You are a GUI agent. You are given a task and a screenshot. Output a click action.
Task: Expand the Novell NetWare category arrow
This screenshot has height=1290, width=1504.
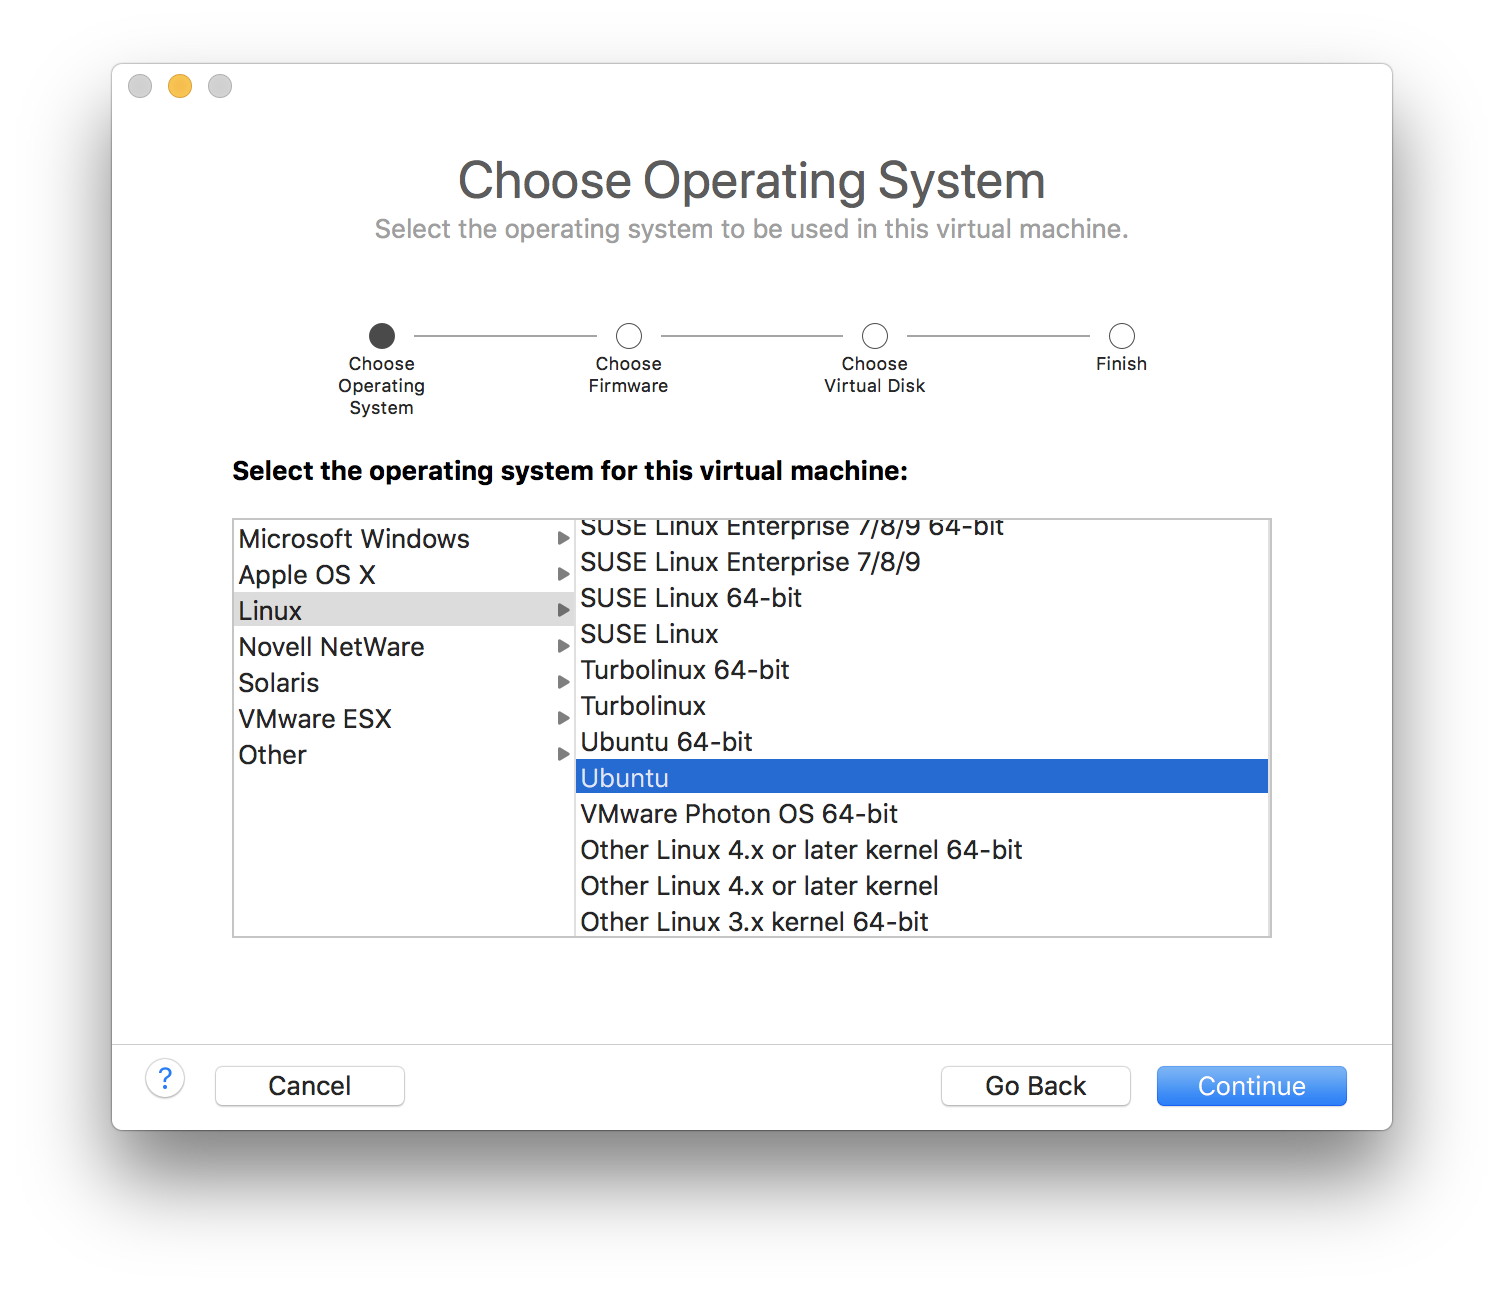563,647
